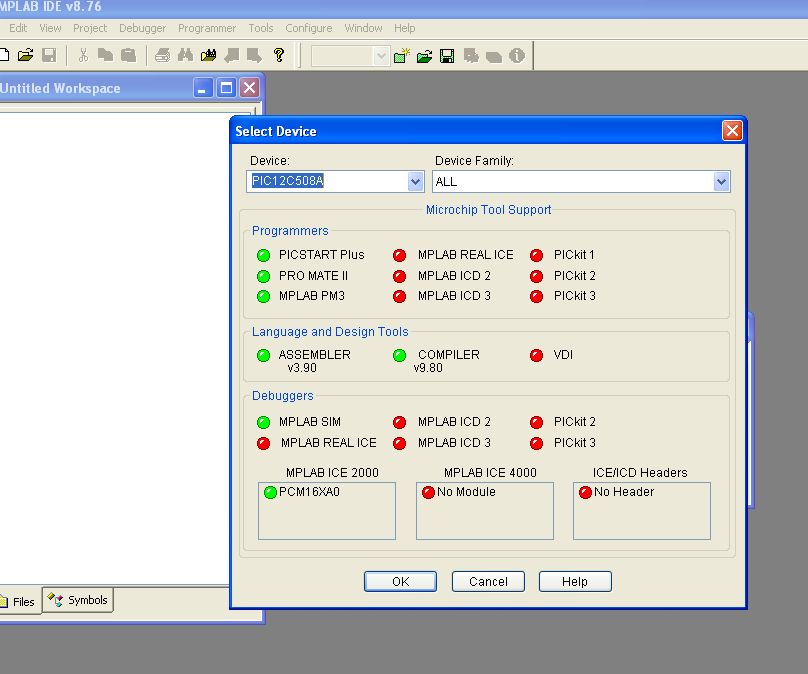Click the dialog Help button
This screenshot has height=674, width=808.
(x=575, y=581)
